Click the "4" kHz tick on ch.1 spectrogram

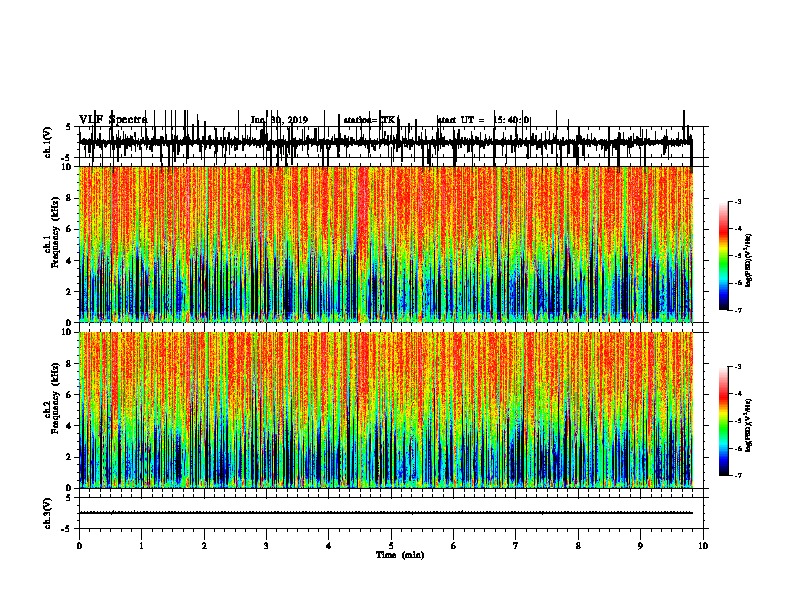click(x=69, y=261)
